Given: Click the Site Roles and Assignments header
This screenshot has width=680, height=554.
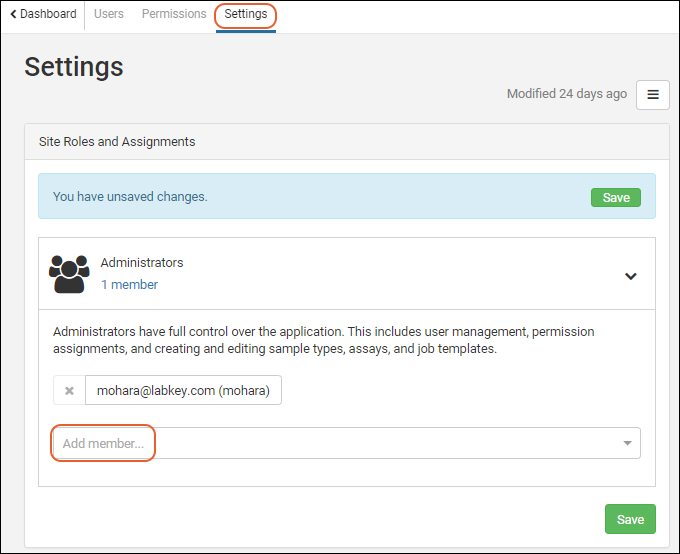Looking at the screenshot, I should [117, 142].
